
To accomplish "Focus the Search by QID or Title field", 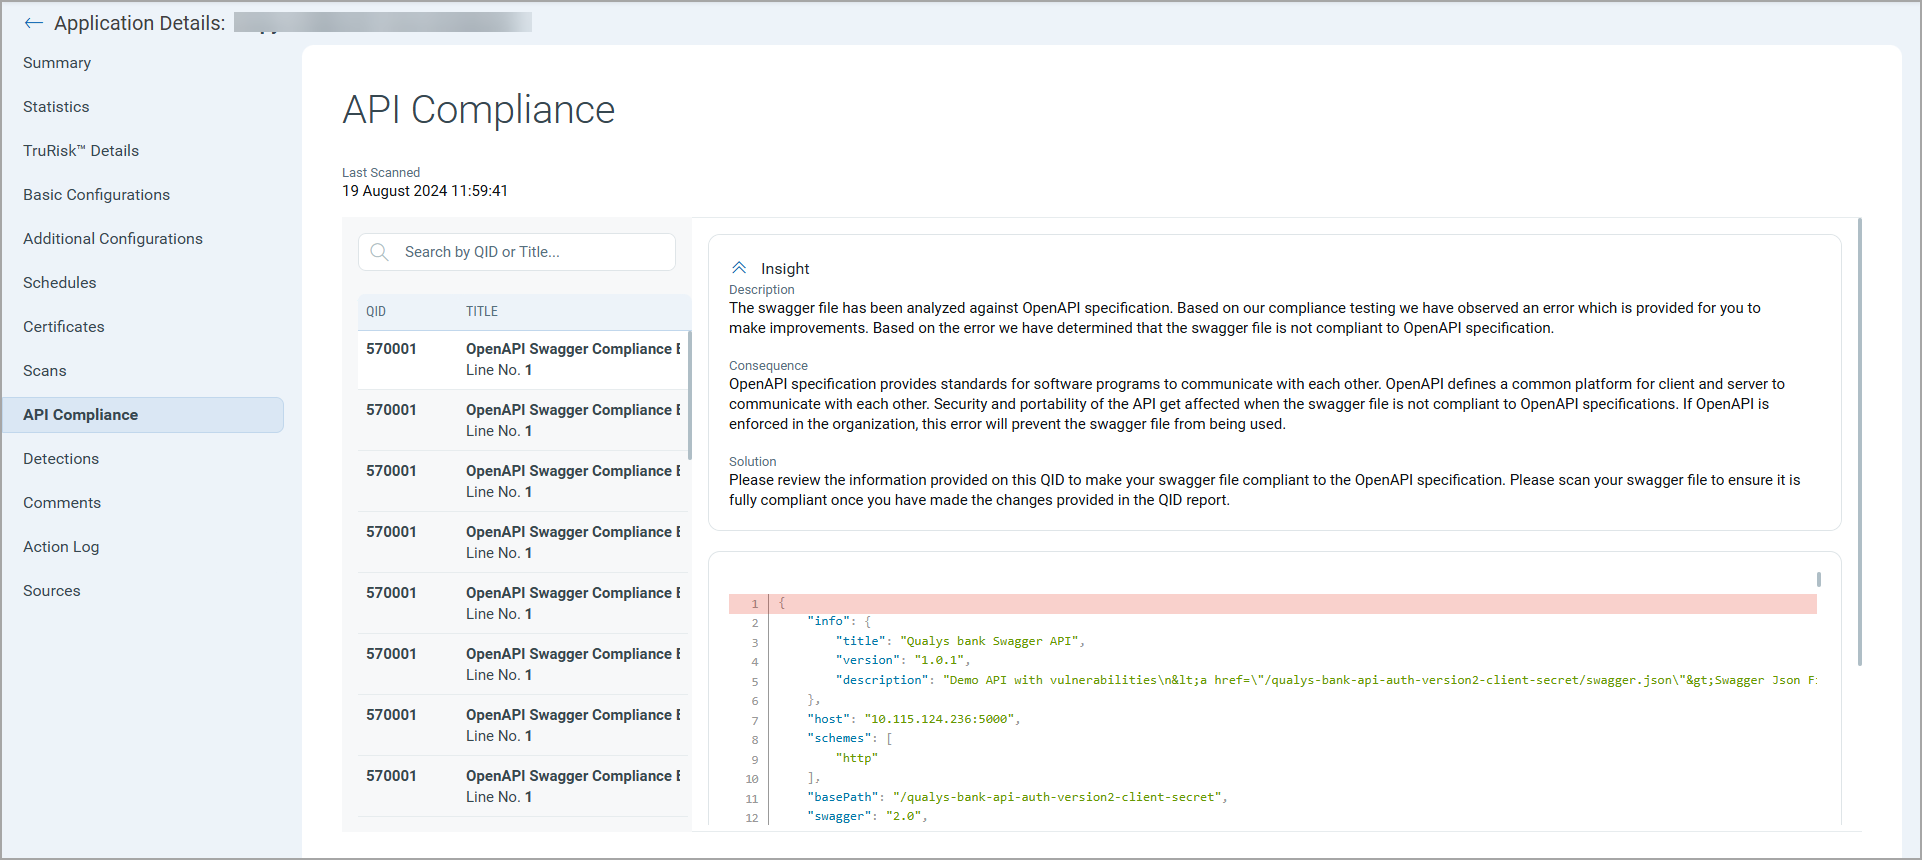I will [x=517, y=252].
